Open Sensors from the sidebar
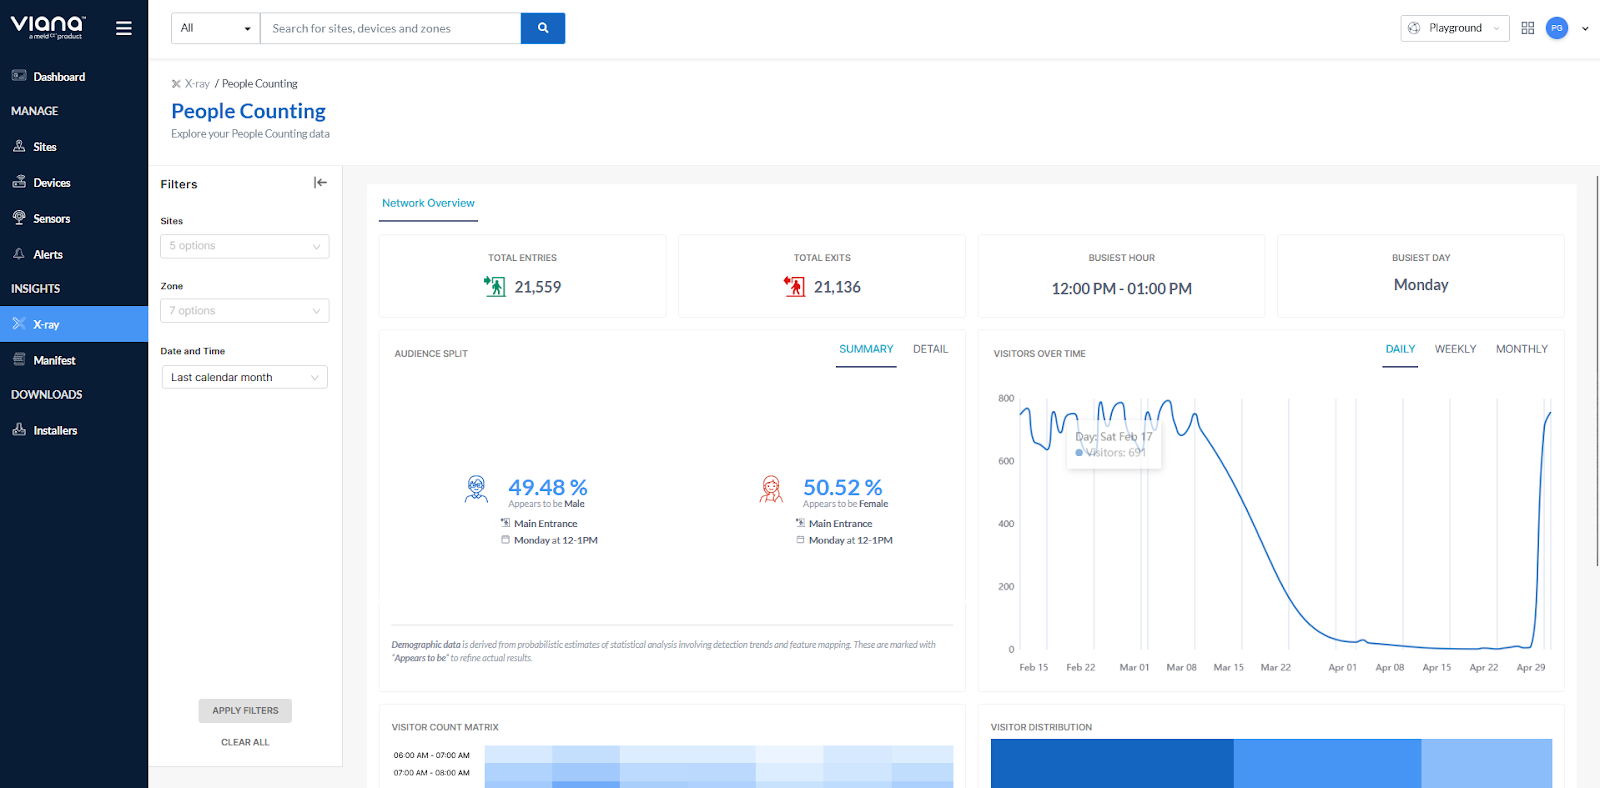The height and width of the screenshot is (788, 1600). (51, 219)
